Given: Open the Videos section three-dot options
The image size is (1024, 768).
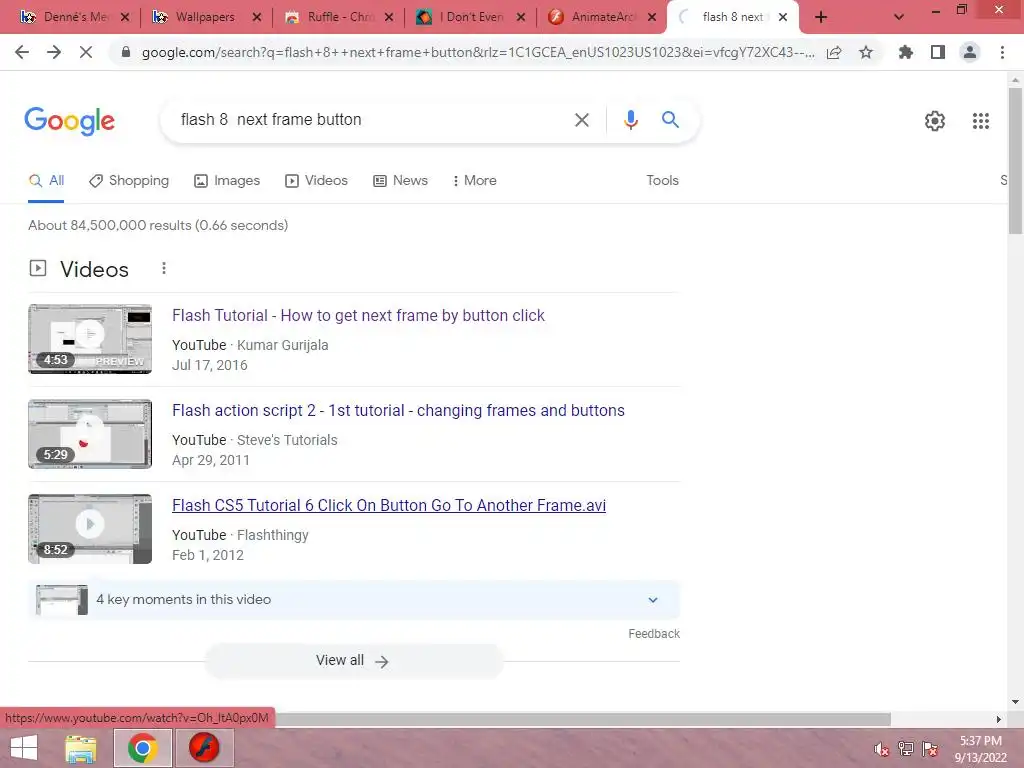Looking at the screenshot, I should pos(164,268).
